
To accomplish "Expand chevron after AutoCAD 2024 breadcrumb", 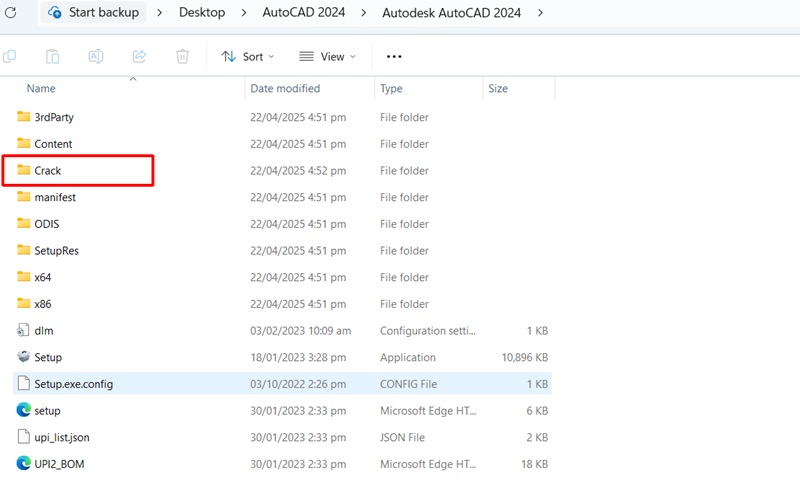I will click(x=363, y=12).
